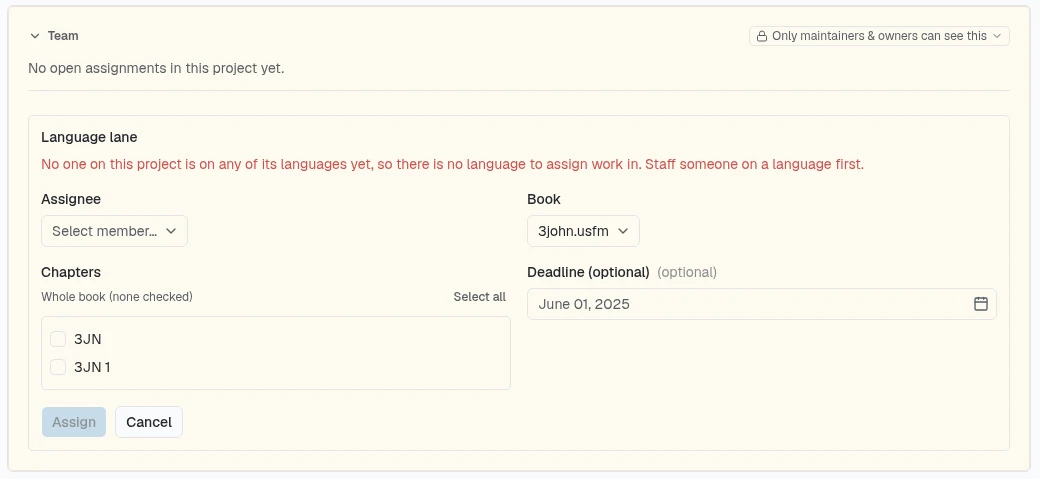This screenshot has height=479, width=1040.
Task: Click the Cancel button
Action: (x=149, y=422)
